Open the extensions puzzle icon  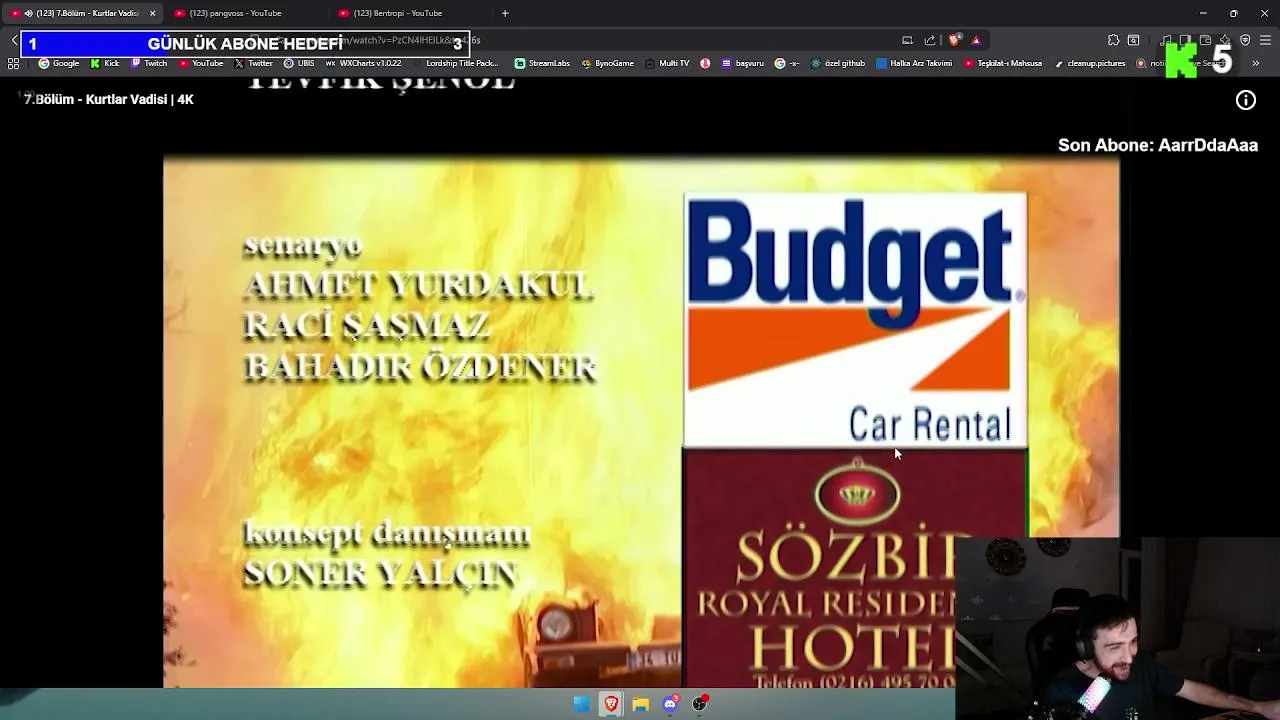pos(1113,40)
